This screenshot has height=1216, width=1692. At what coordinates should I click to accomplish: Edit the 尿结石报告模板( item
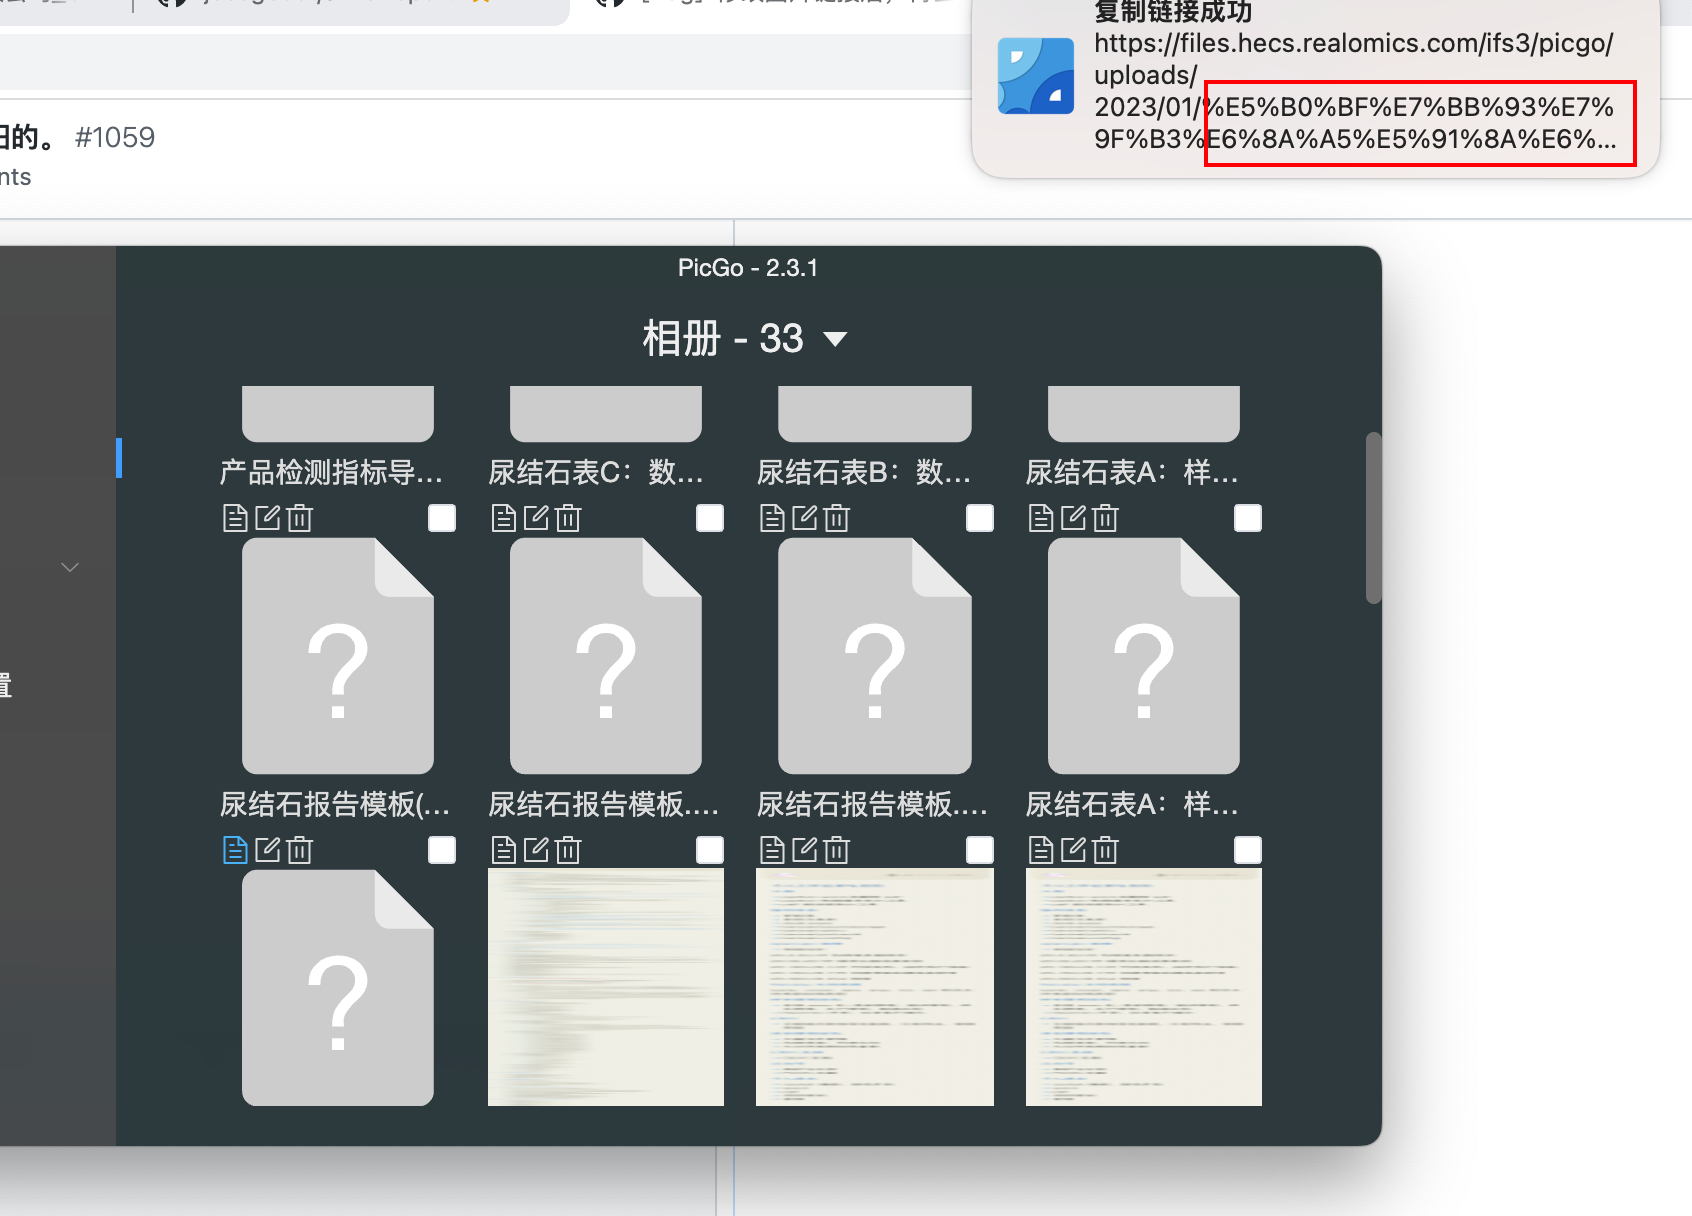coord(268,850)
